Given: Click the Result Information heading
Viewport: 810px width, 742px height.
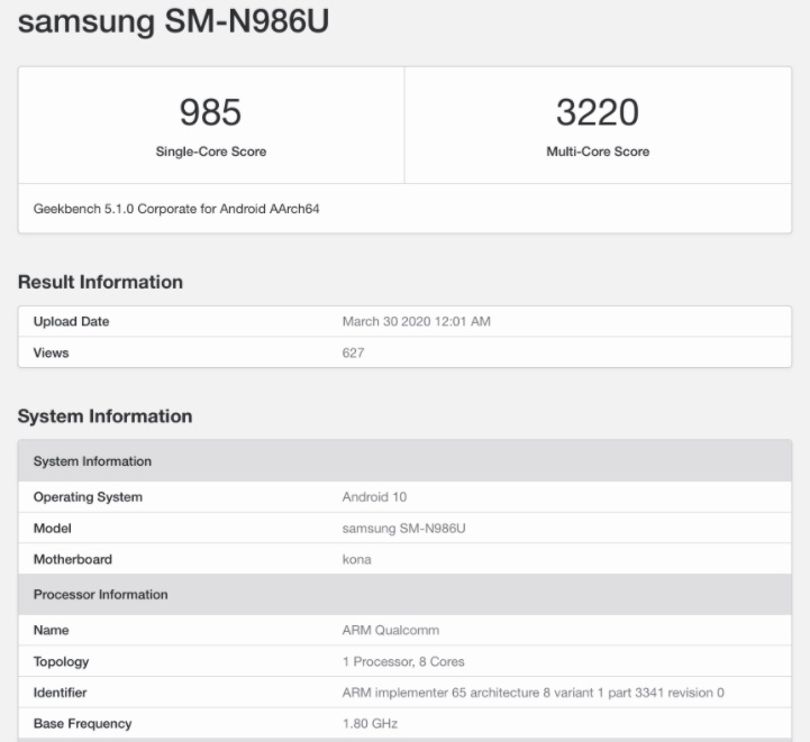Looking at the screenshot, I should (100, 282).
